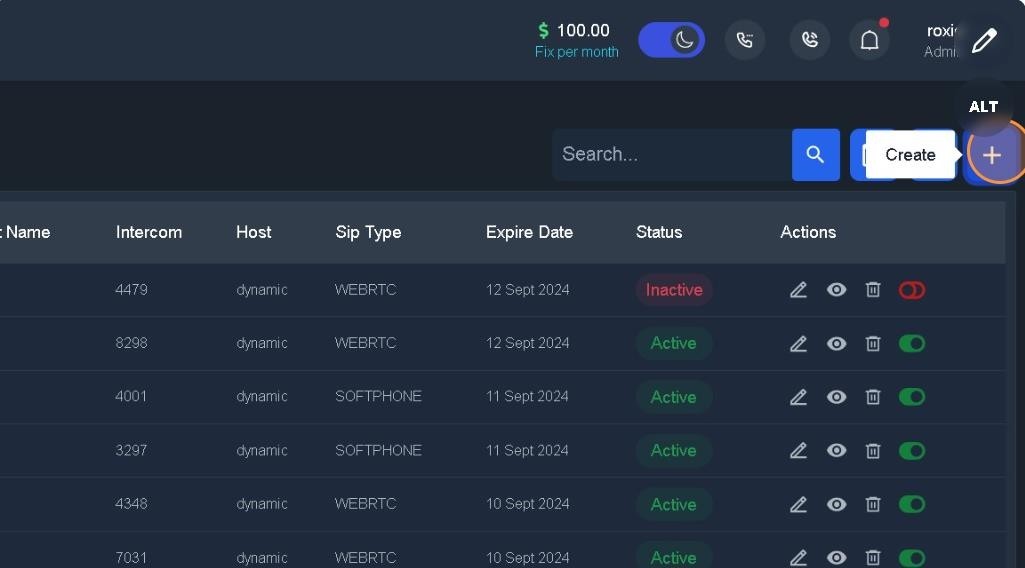Click the Active status badge for 8298
This screenshot has width=1025, height=568.
coord(673,343)
